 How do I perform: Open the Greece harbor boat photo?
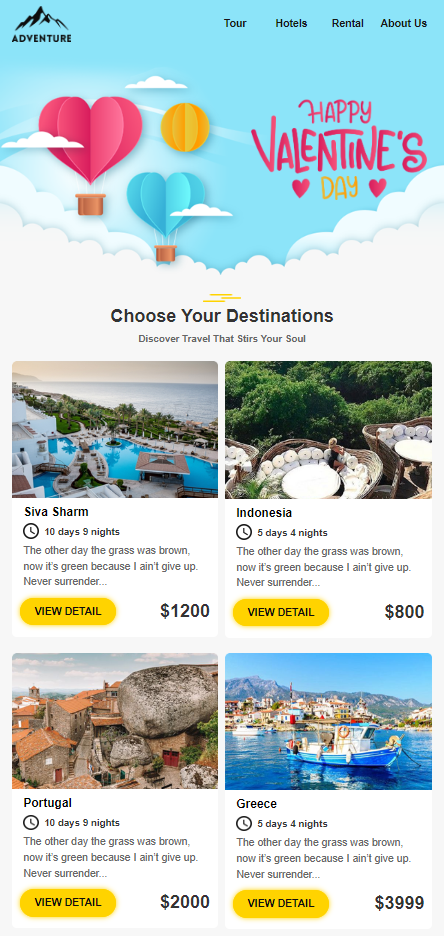tap(328, 721)
